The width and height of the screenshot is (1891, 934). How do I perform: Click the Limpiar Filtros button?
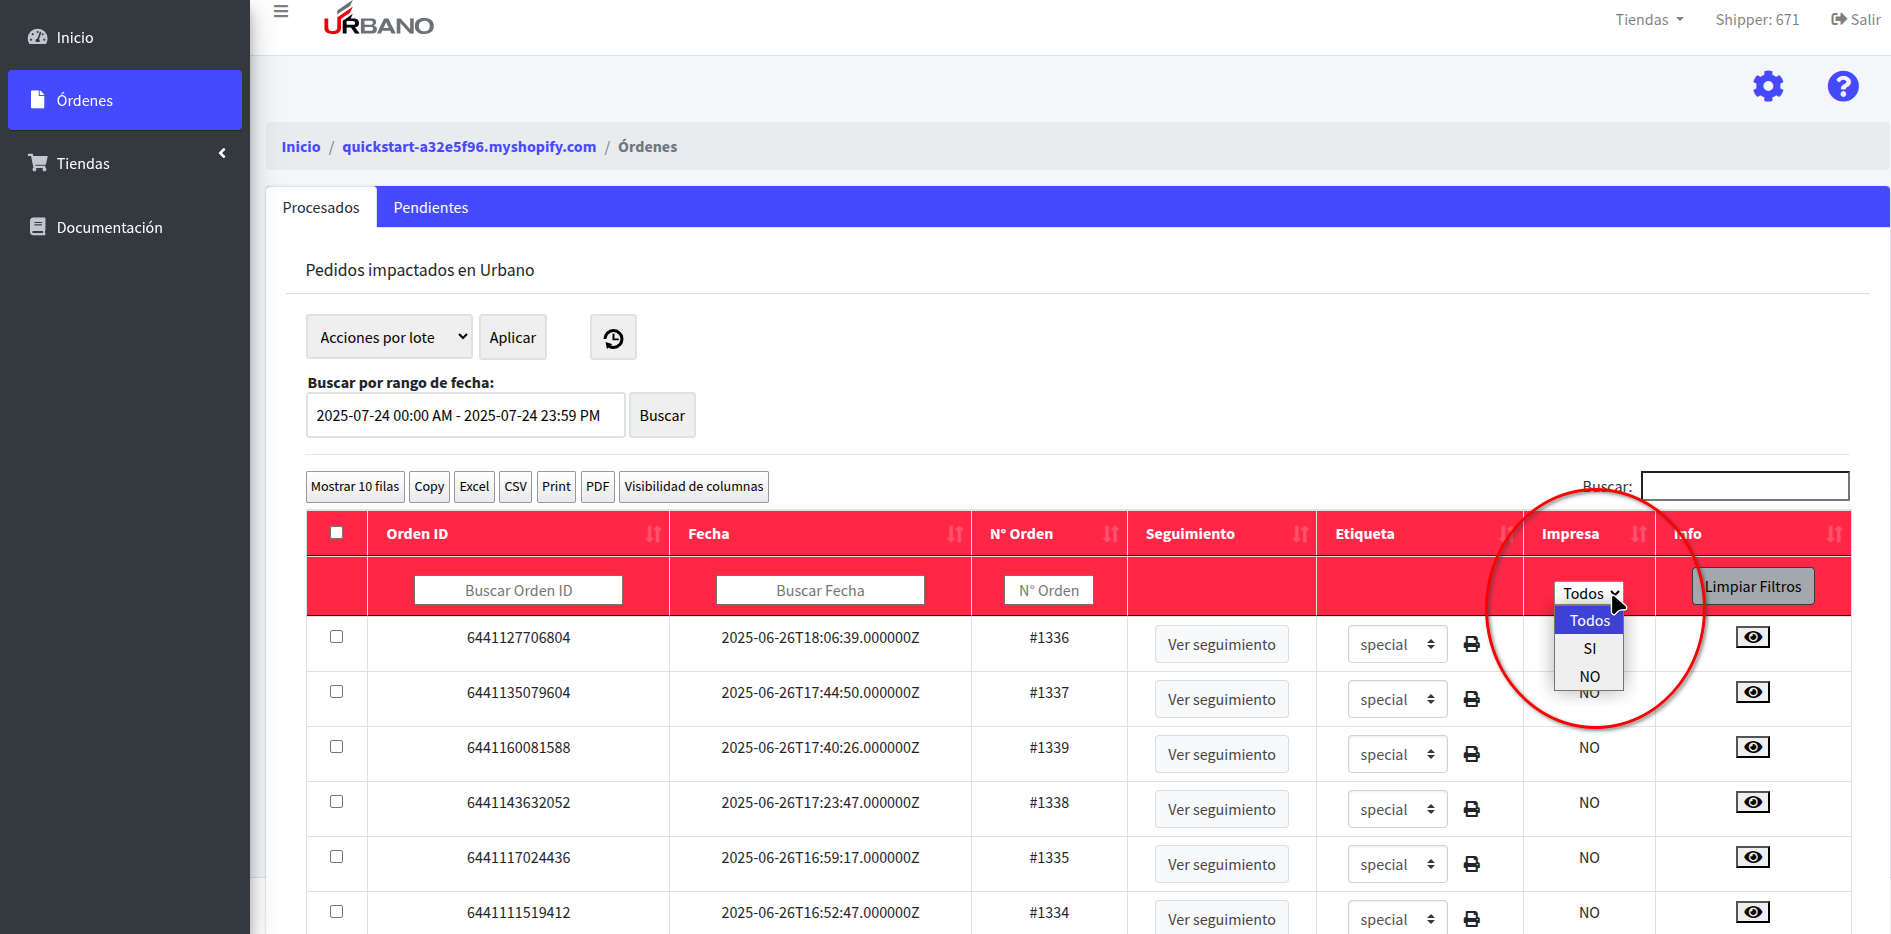pyautogui.click(x=1752, y=587)
